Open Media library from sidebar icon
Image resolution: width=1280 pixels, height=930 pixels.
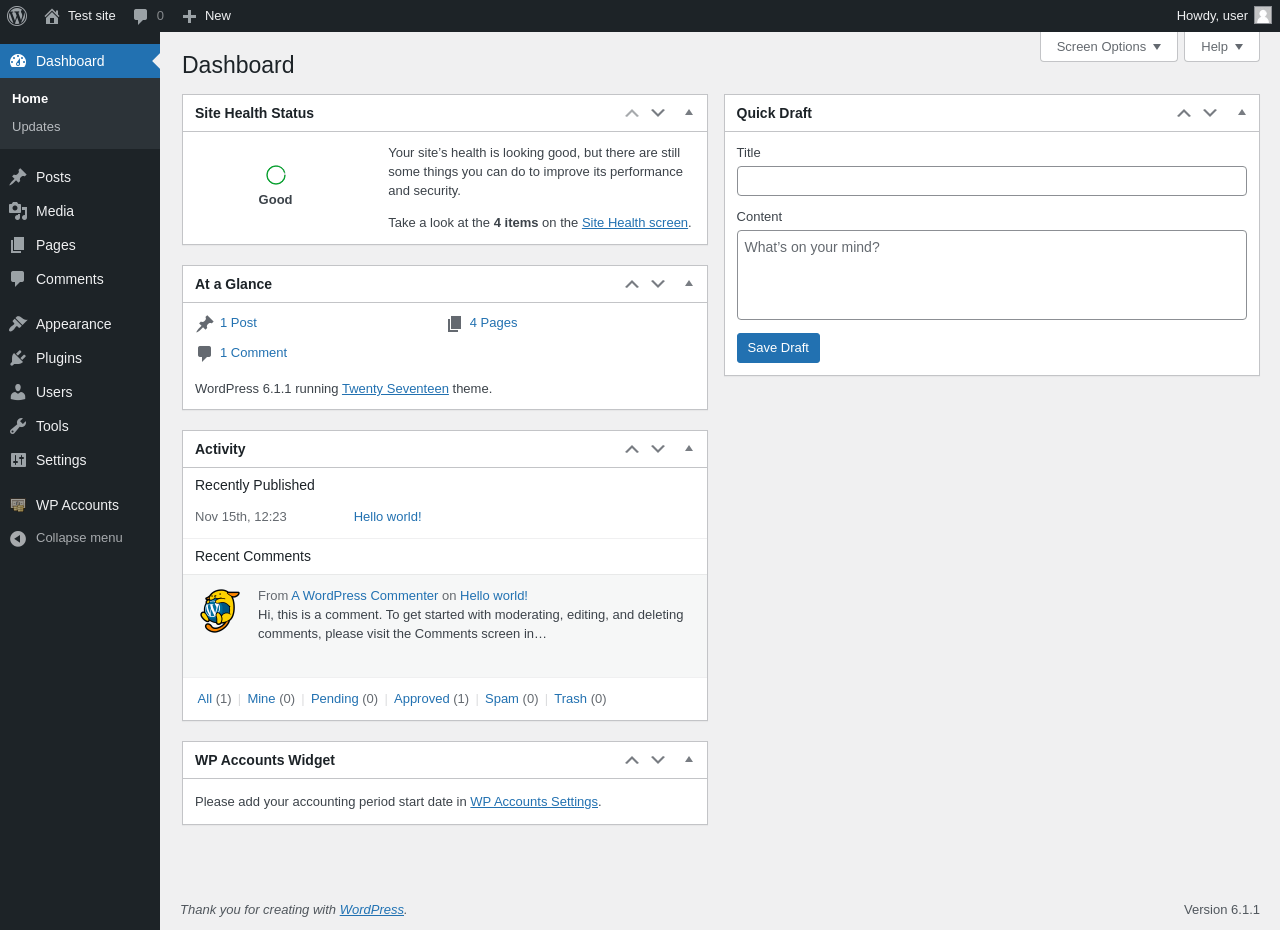18,211
